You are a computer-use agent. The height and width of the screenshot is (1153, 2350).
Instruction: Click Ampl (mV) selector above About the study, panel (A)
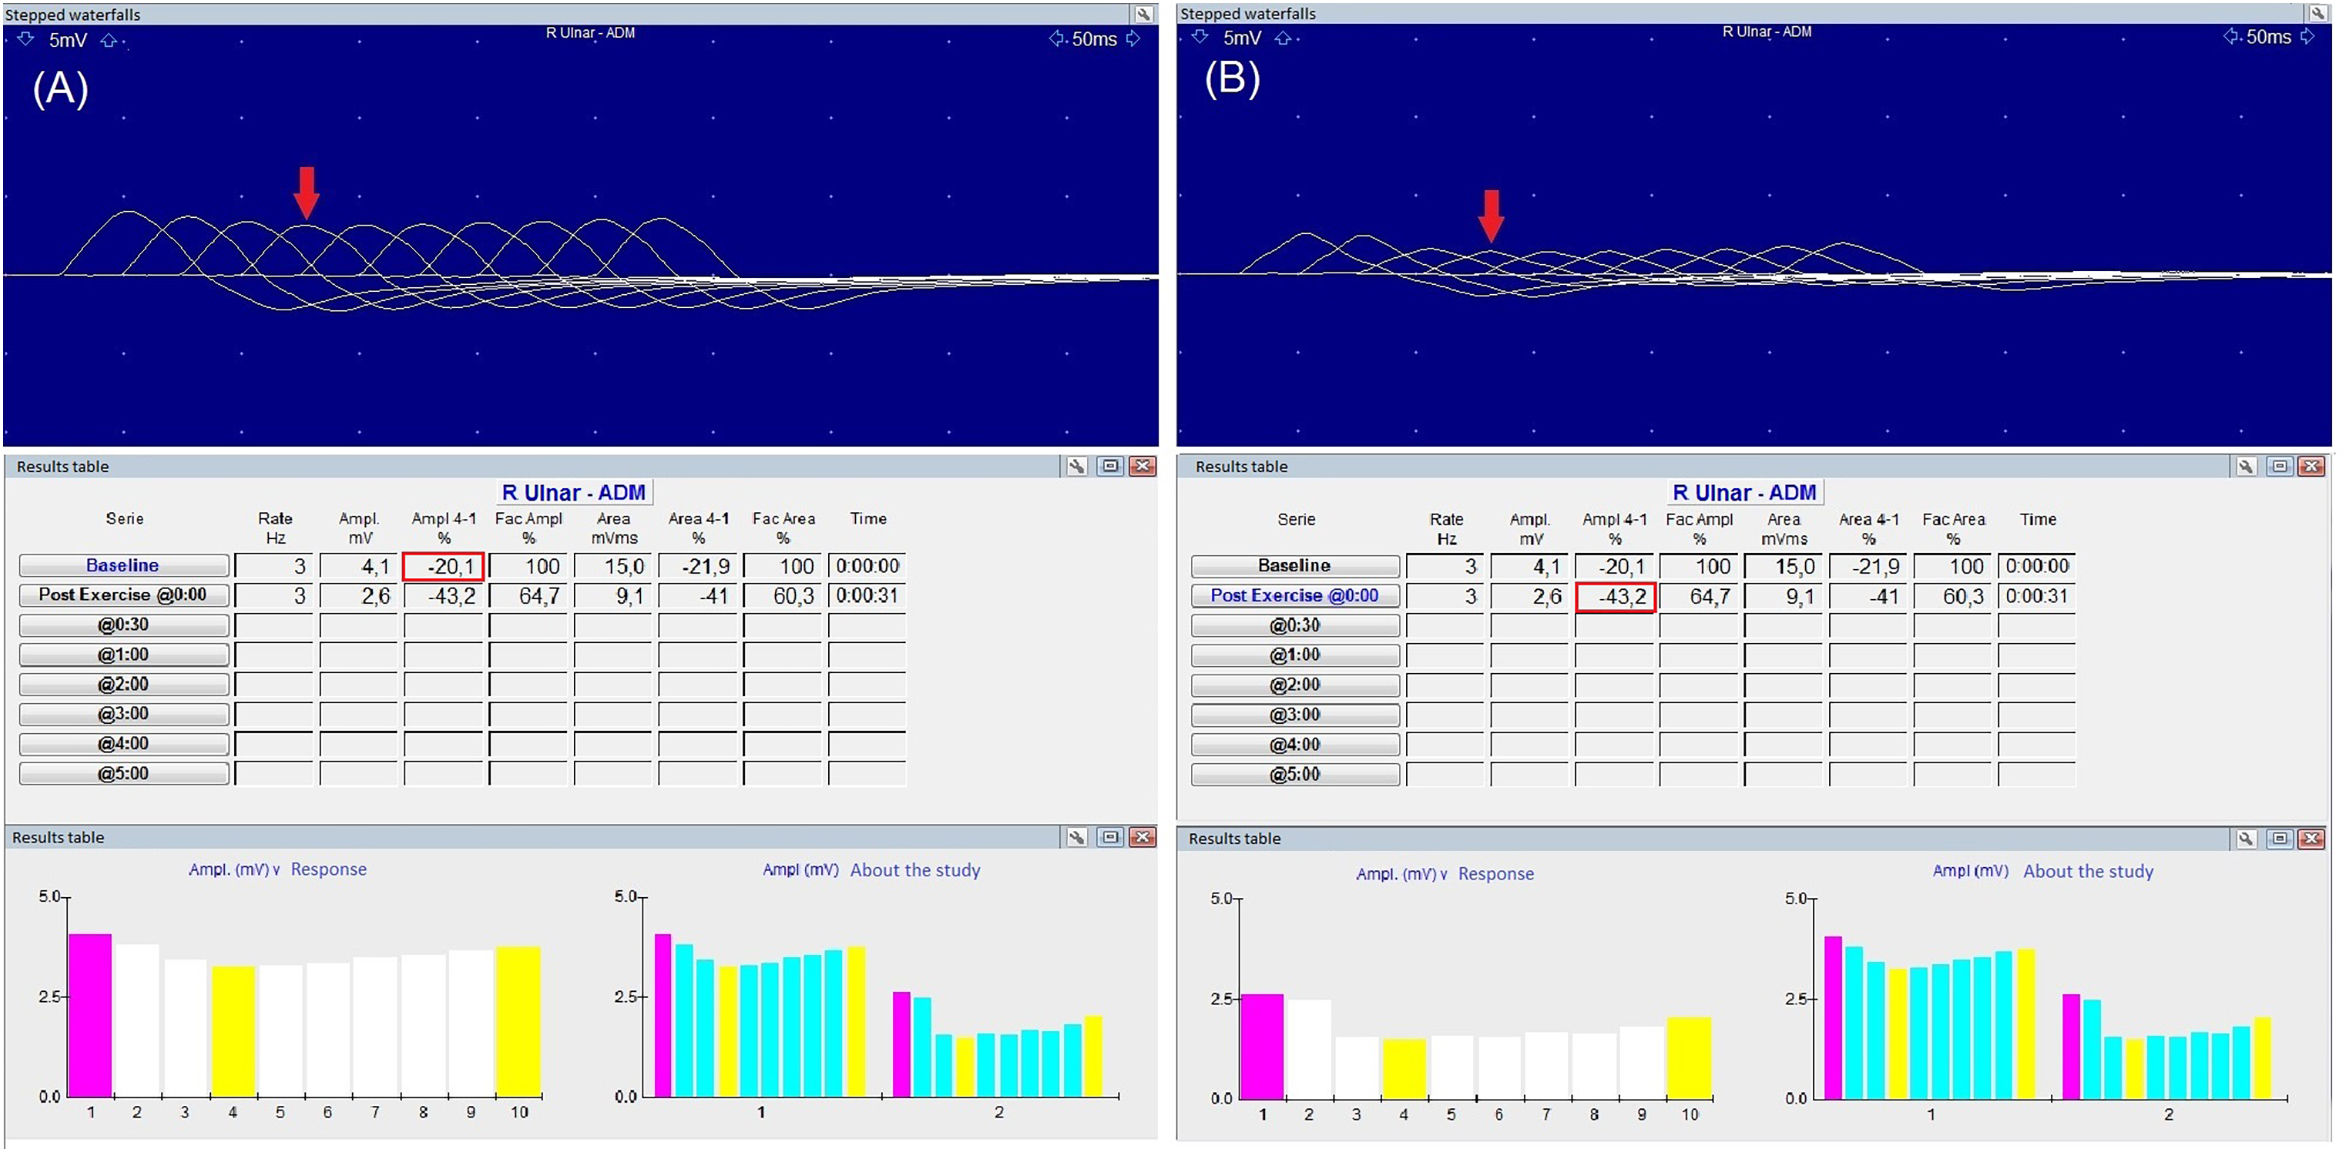coord(800,870)
